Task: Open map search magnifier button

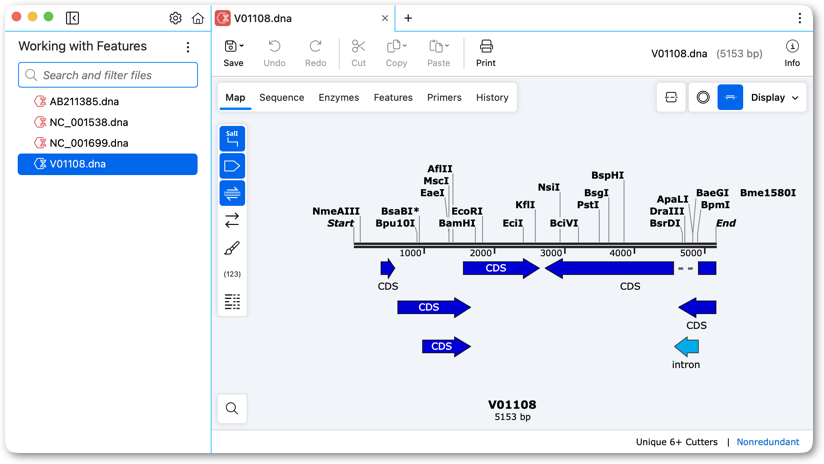Action: [x=232, y=408]
